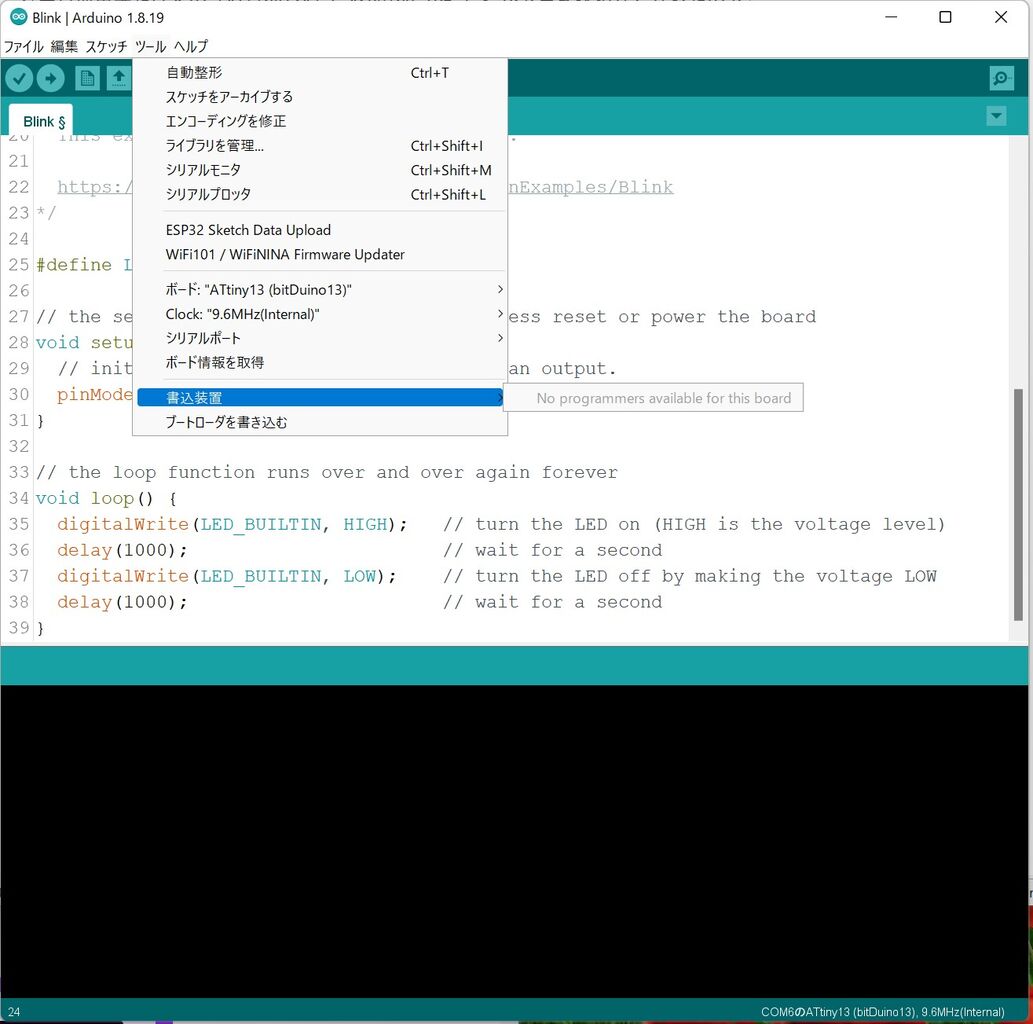
Task: Click COM6 ATtiny13 board status text
Action: [882, 1011]
